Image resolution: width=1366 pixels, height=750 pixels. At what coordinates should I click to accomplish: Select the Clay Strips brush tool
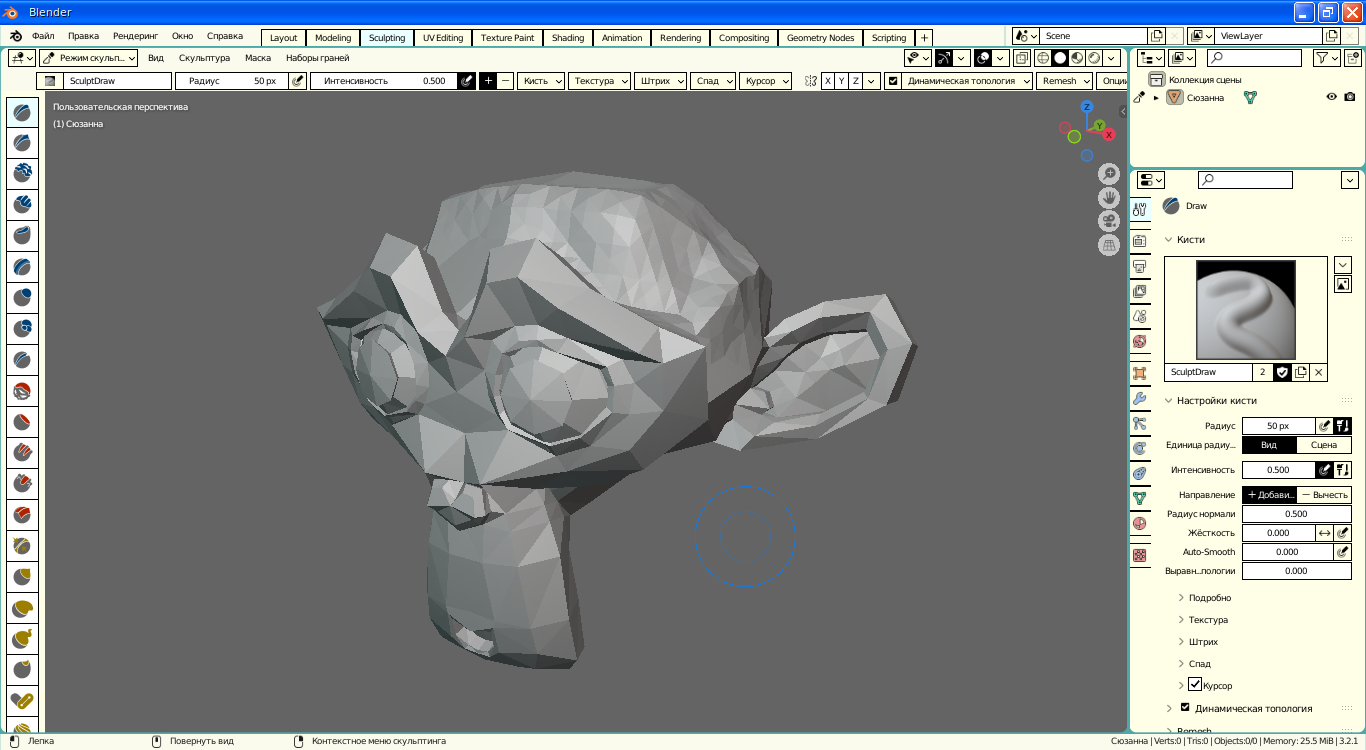(22, 205)
